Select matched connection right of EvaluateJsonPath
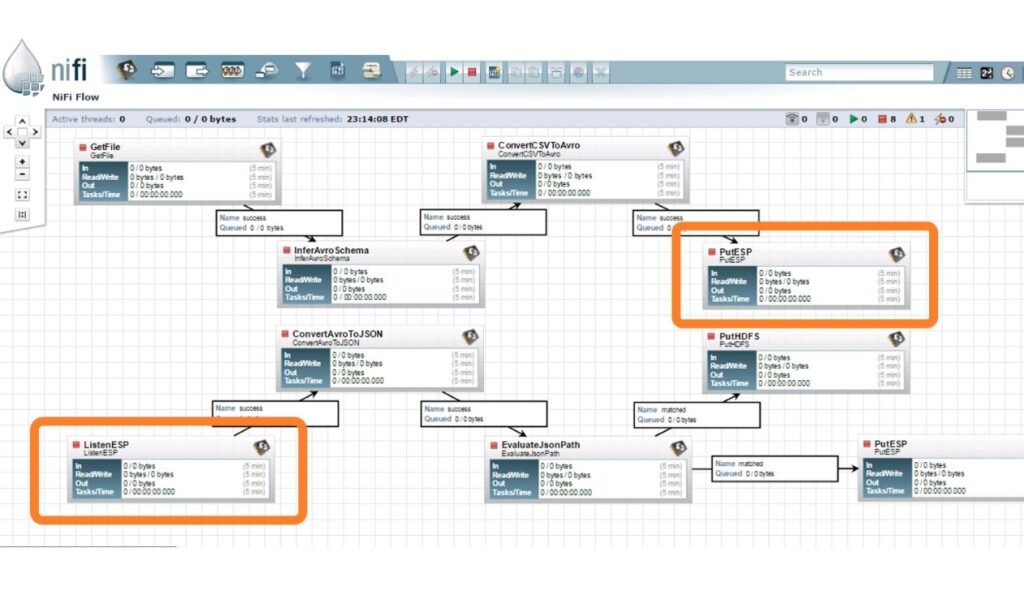Image resolution: width=1024 pixels, height=608 pixels. tap(775, 468)
